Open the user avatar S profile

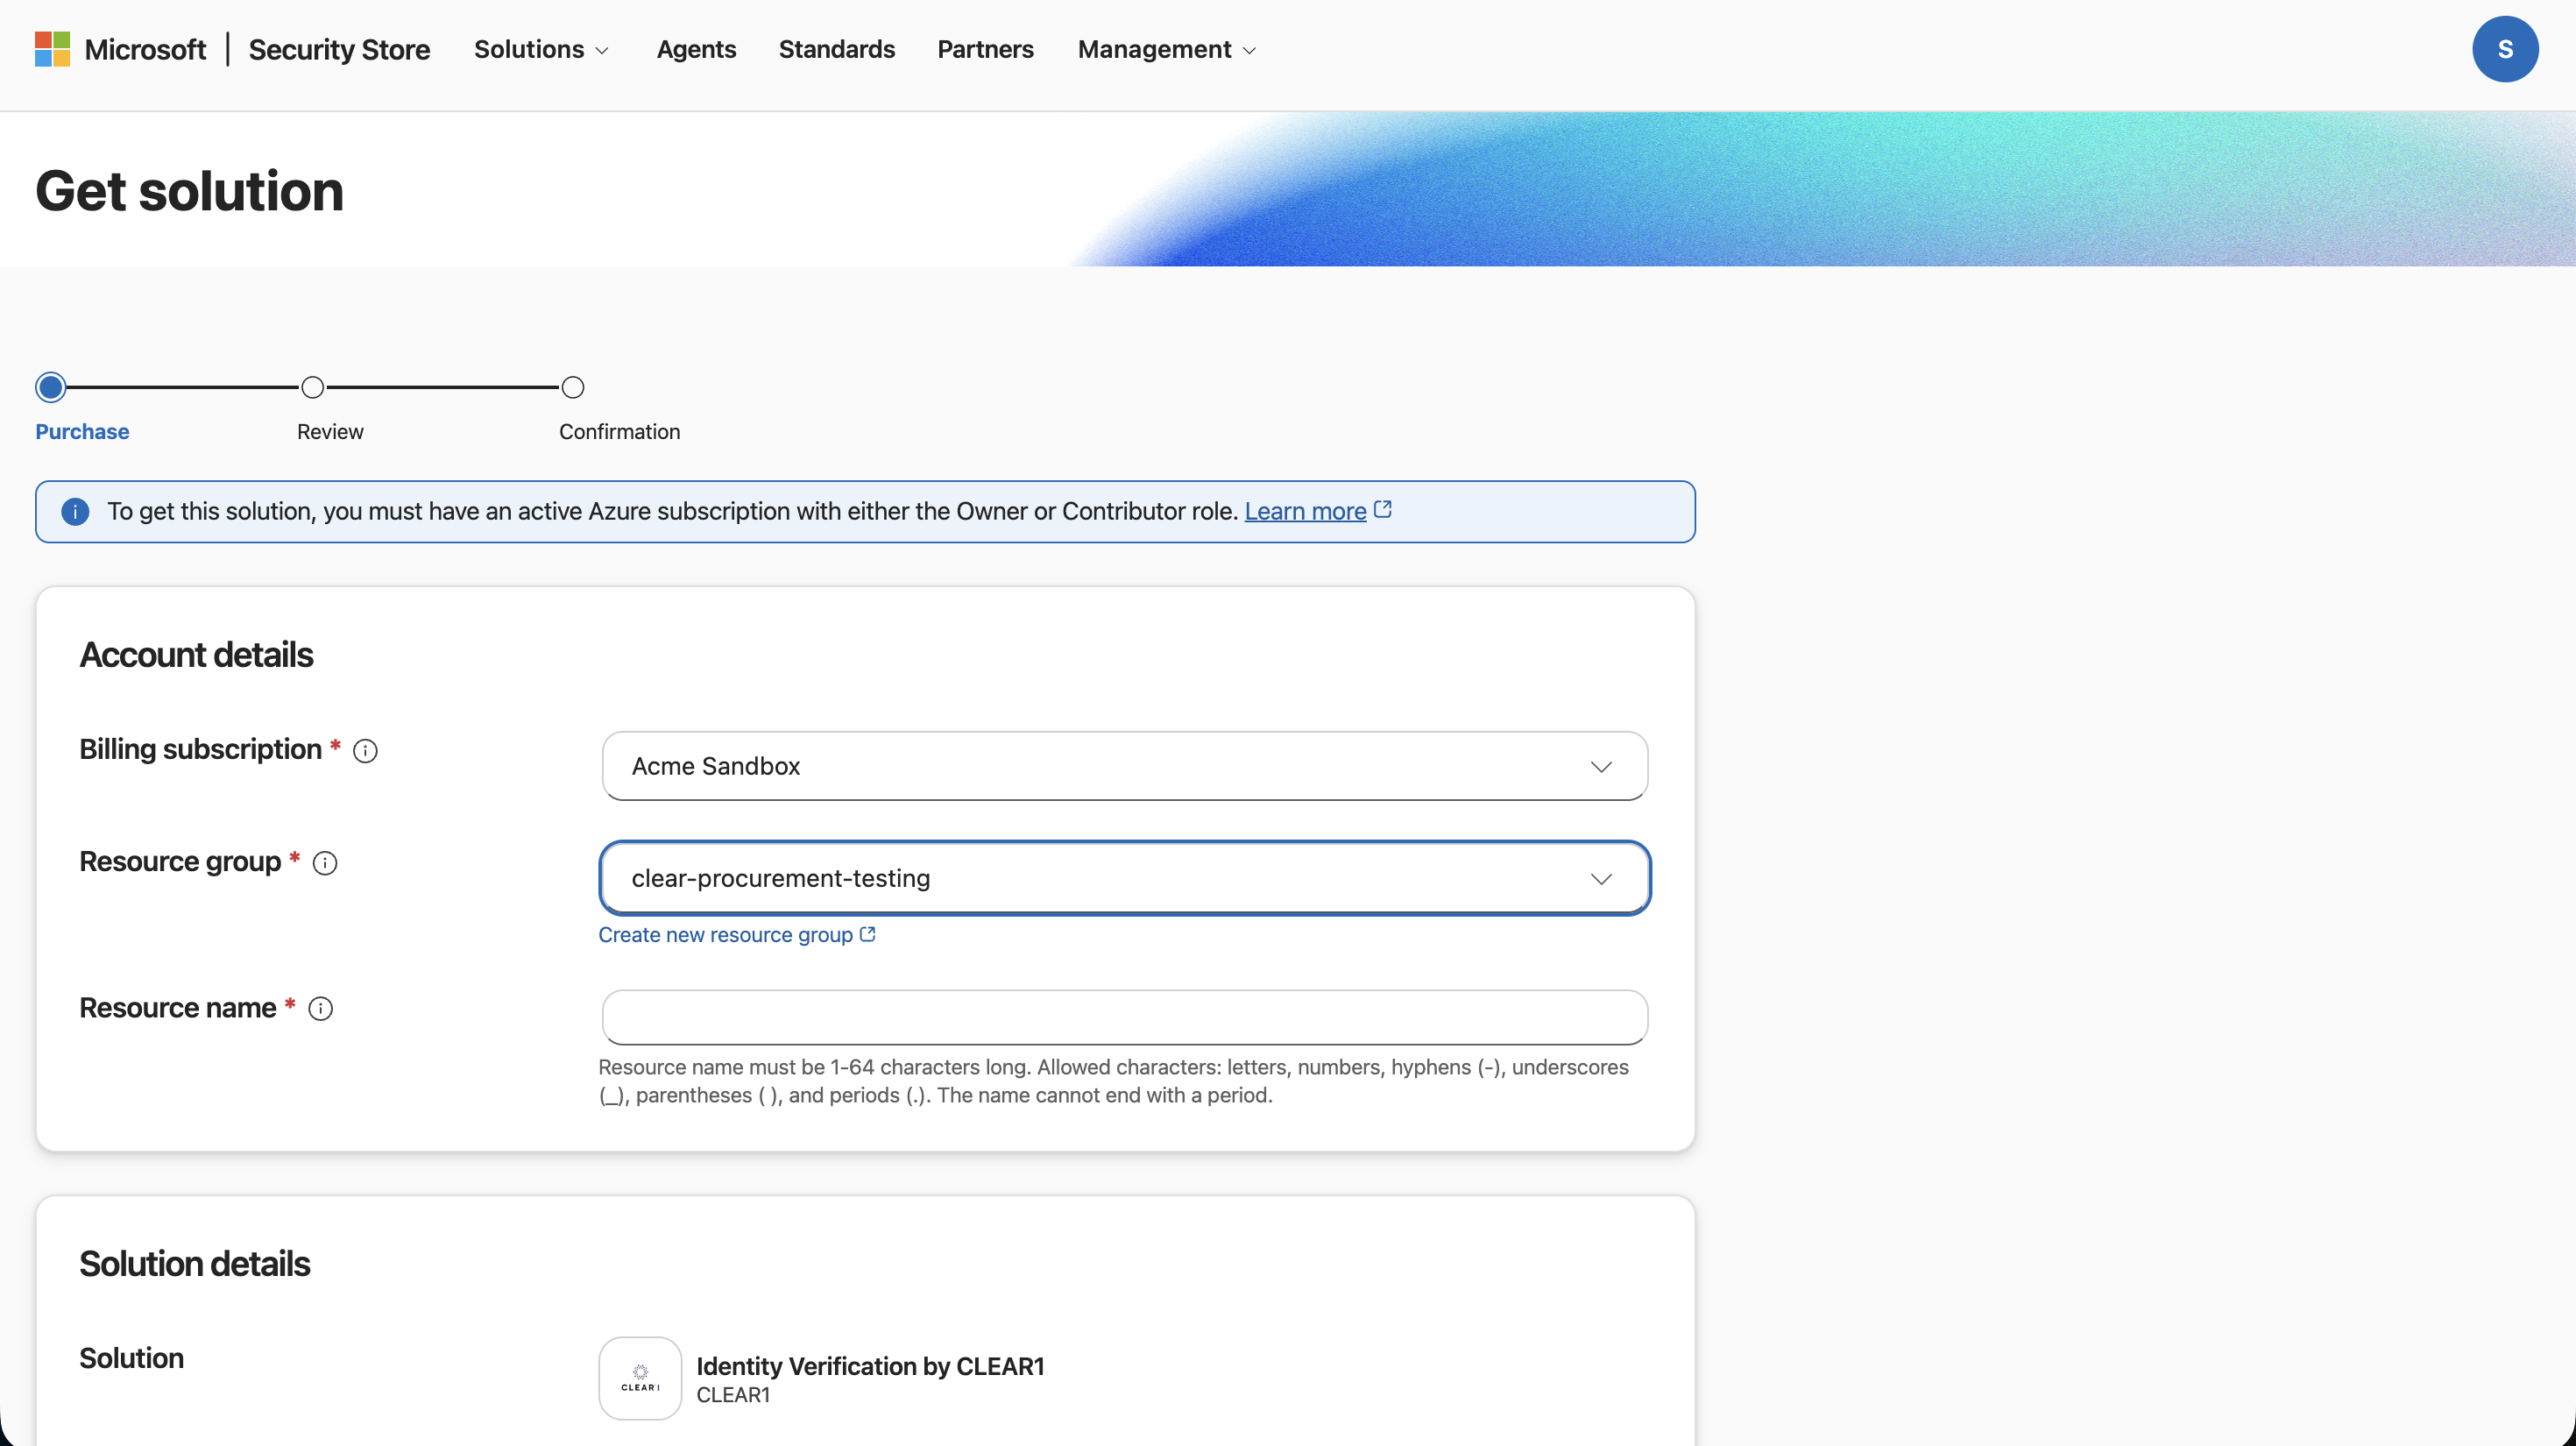(2505, 49)
